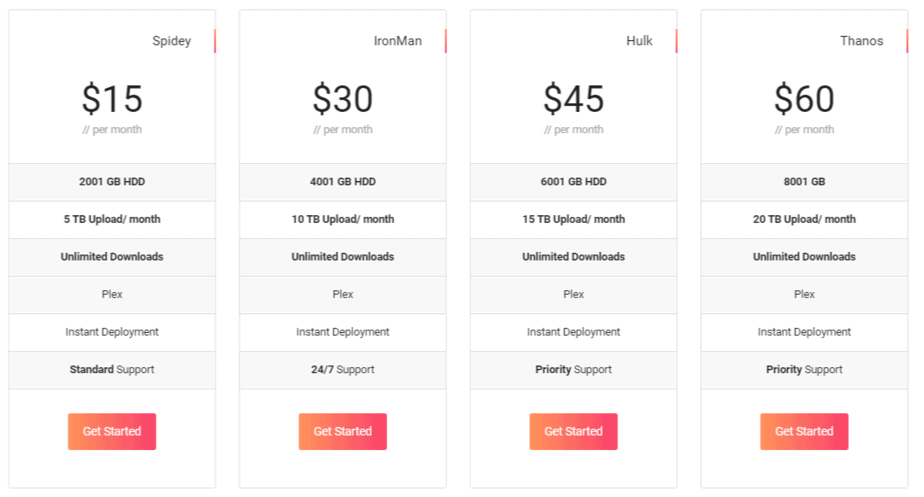Click the $15 per month price
The image size is (924, 497).
click(112, 99)
